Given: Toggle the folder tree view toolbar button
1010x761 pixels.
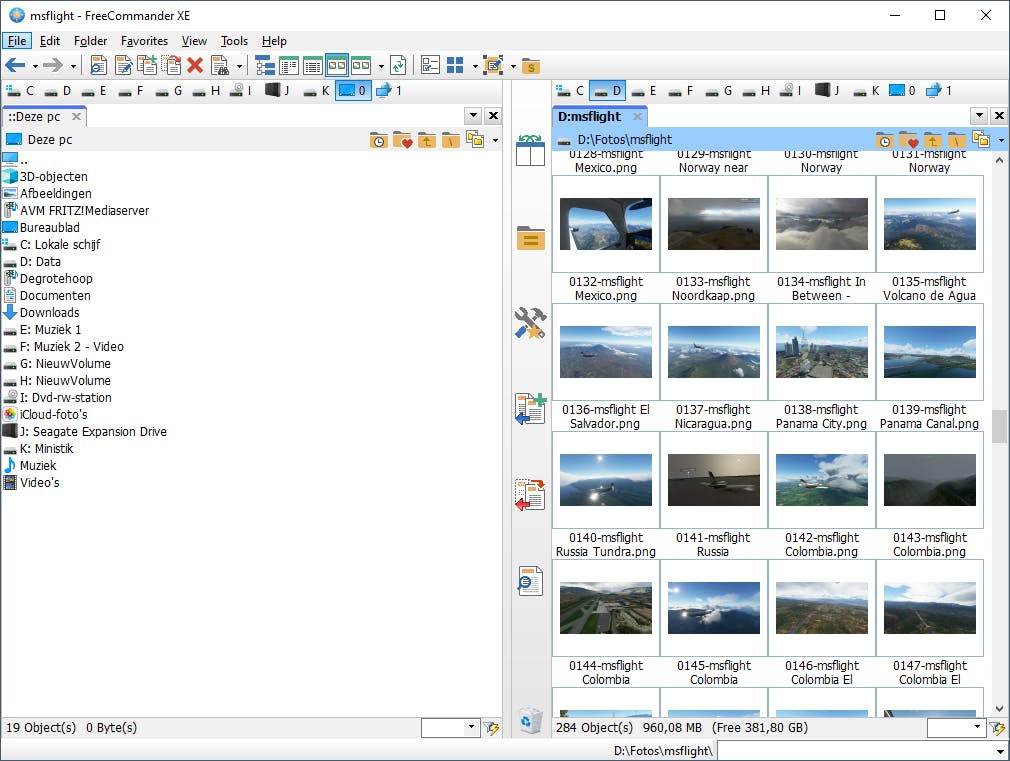Looking at the screenshot, I should click(265, 66).
